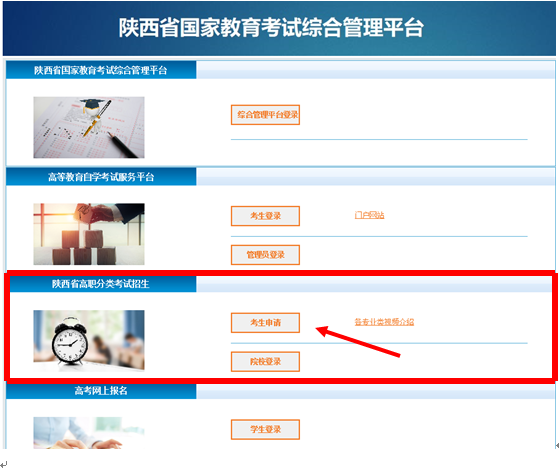The width and height of the screenshot is (559, 468).
Task: Click the alarm clock thumbnail image
Action: click(x=89, y=341)
